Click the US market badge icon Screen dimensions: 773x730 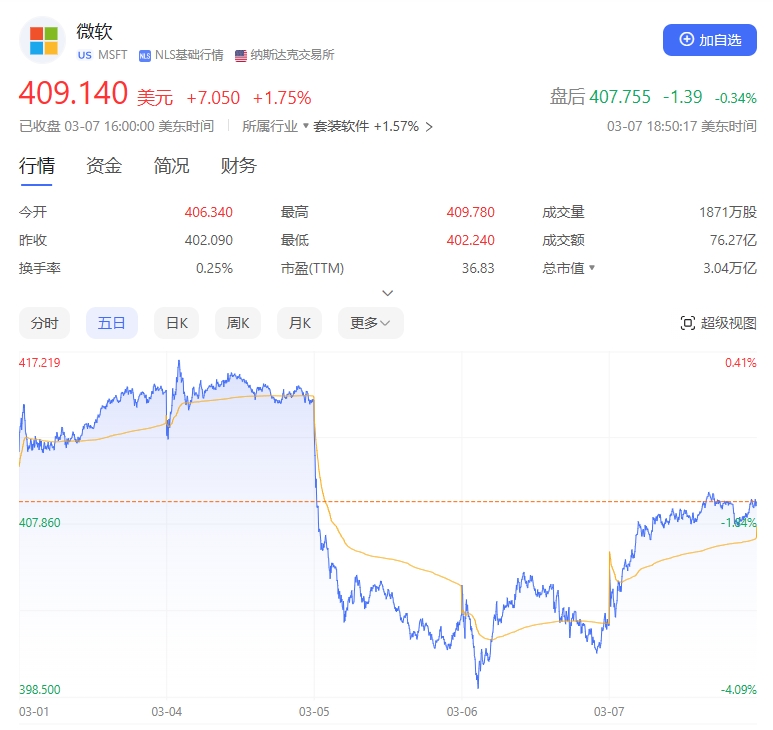point(85,55)
